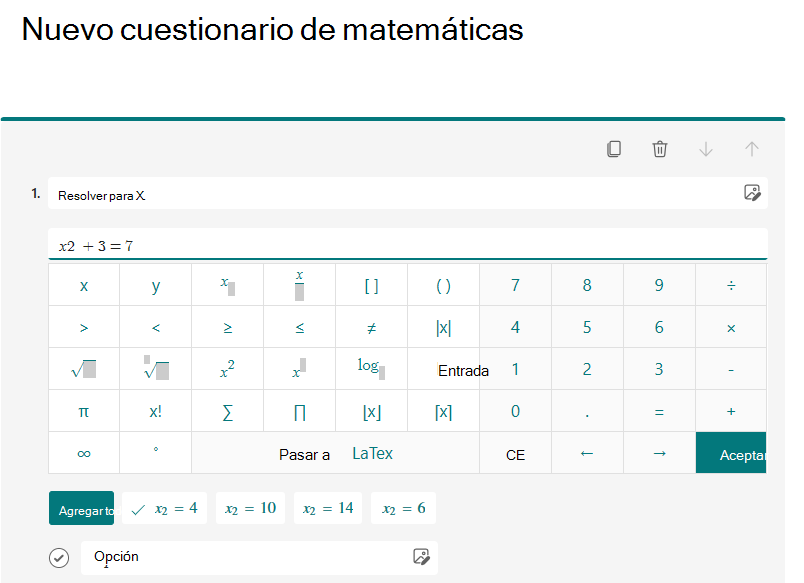804x583 pixels.
Task: Tap number 7 on the keypad
Action: click(x=515, y=285)
